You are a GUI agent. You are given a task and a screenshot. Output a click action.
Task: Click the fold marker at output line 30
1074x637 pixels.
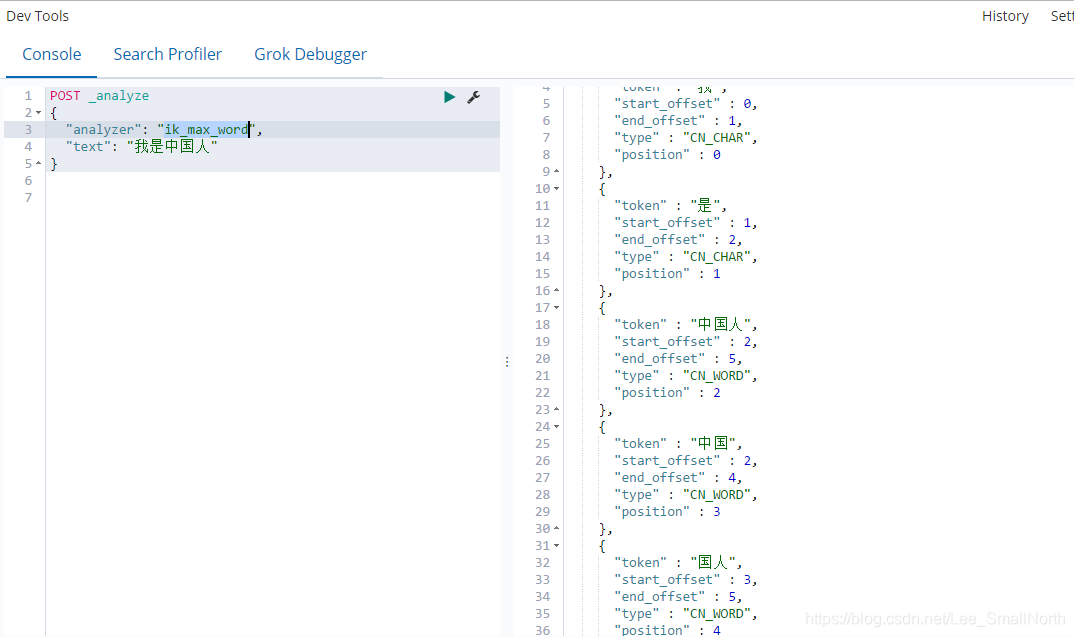pyautogui.click(x=556, y=529)
